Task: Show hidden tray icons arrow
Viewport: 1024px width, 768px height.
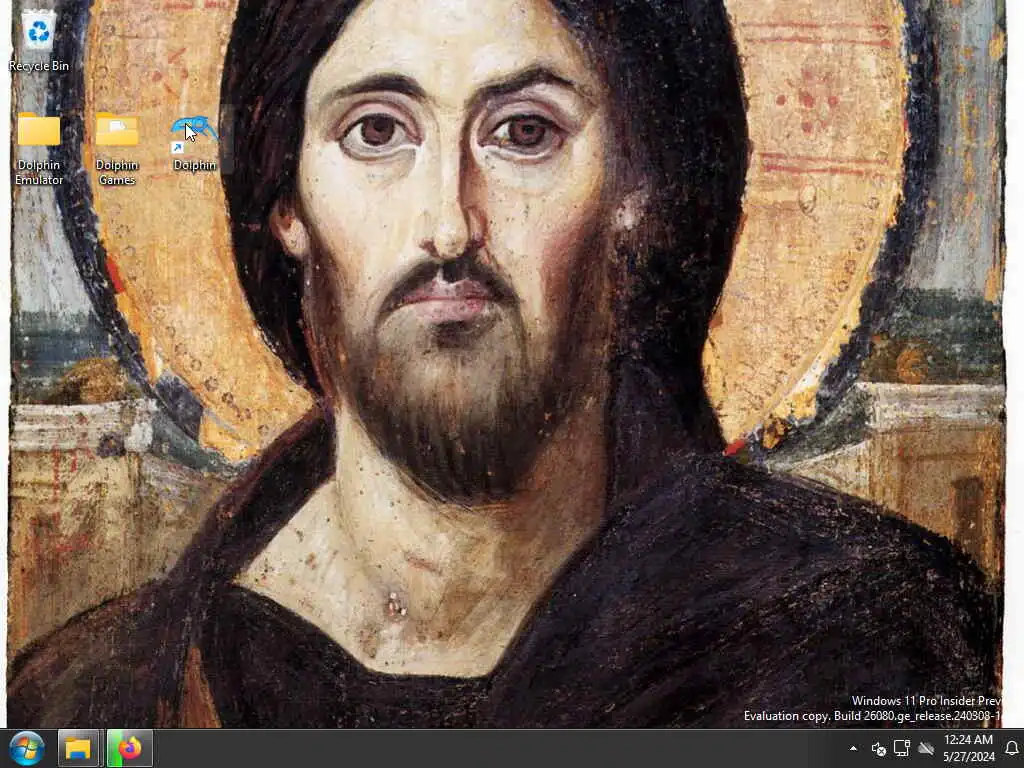Action: 853,748
